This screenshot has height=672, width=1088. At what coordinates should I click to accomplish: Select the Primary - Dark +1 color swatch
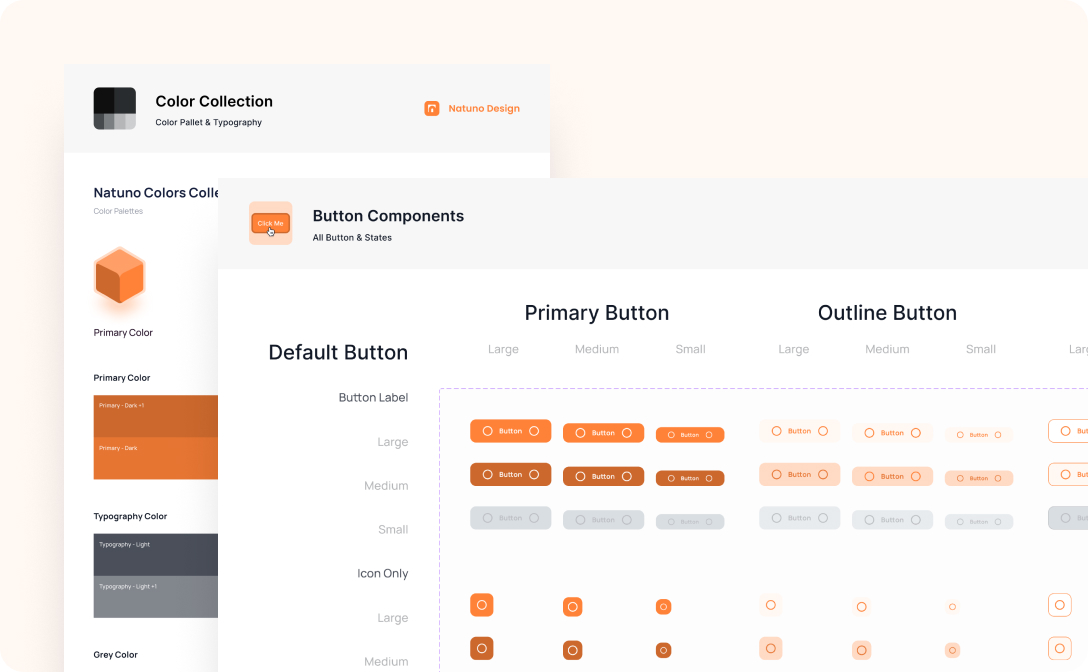pos(155,416)
